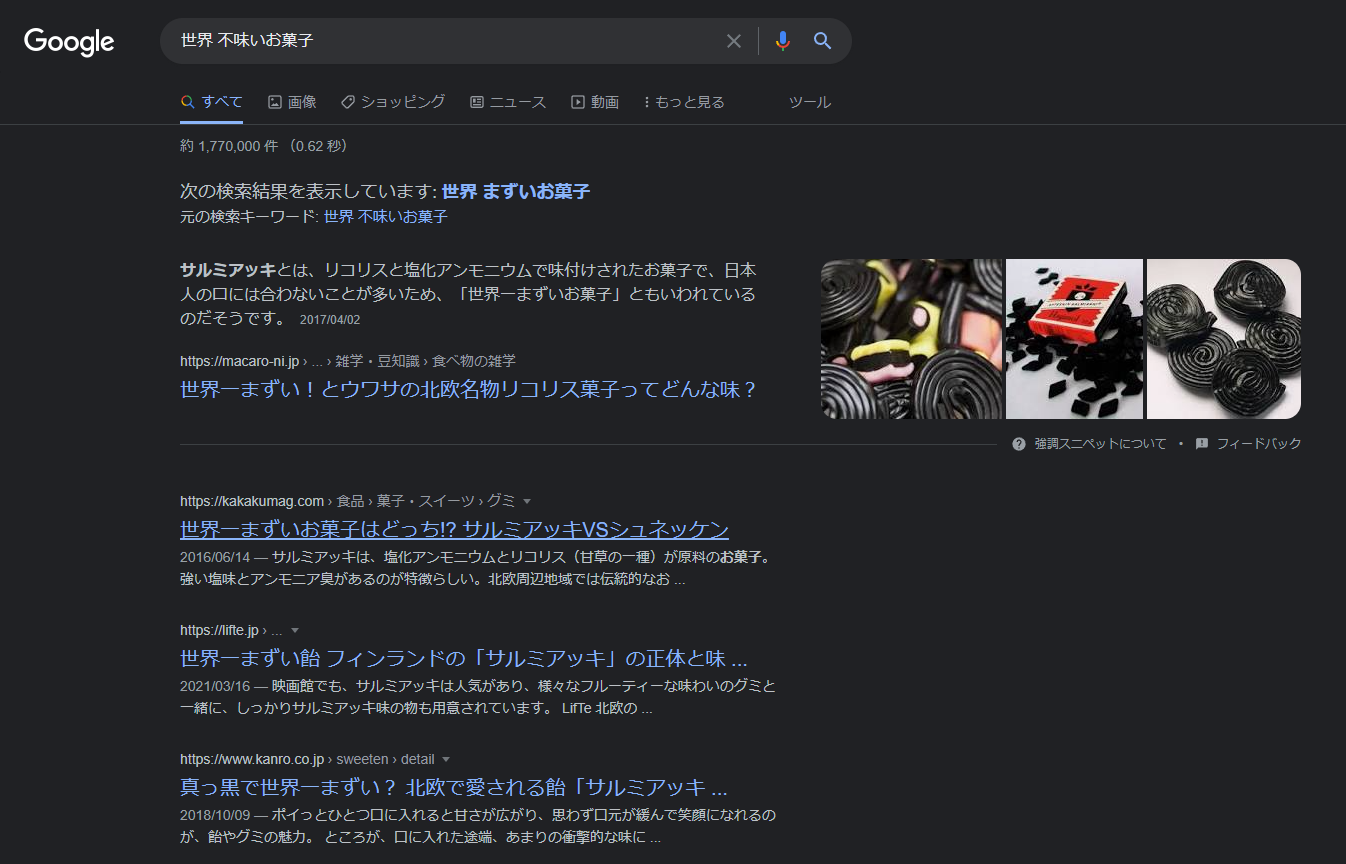Click the lifte.jp URL text

point(231,631)
